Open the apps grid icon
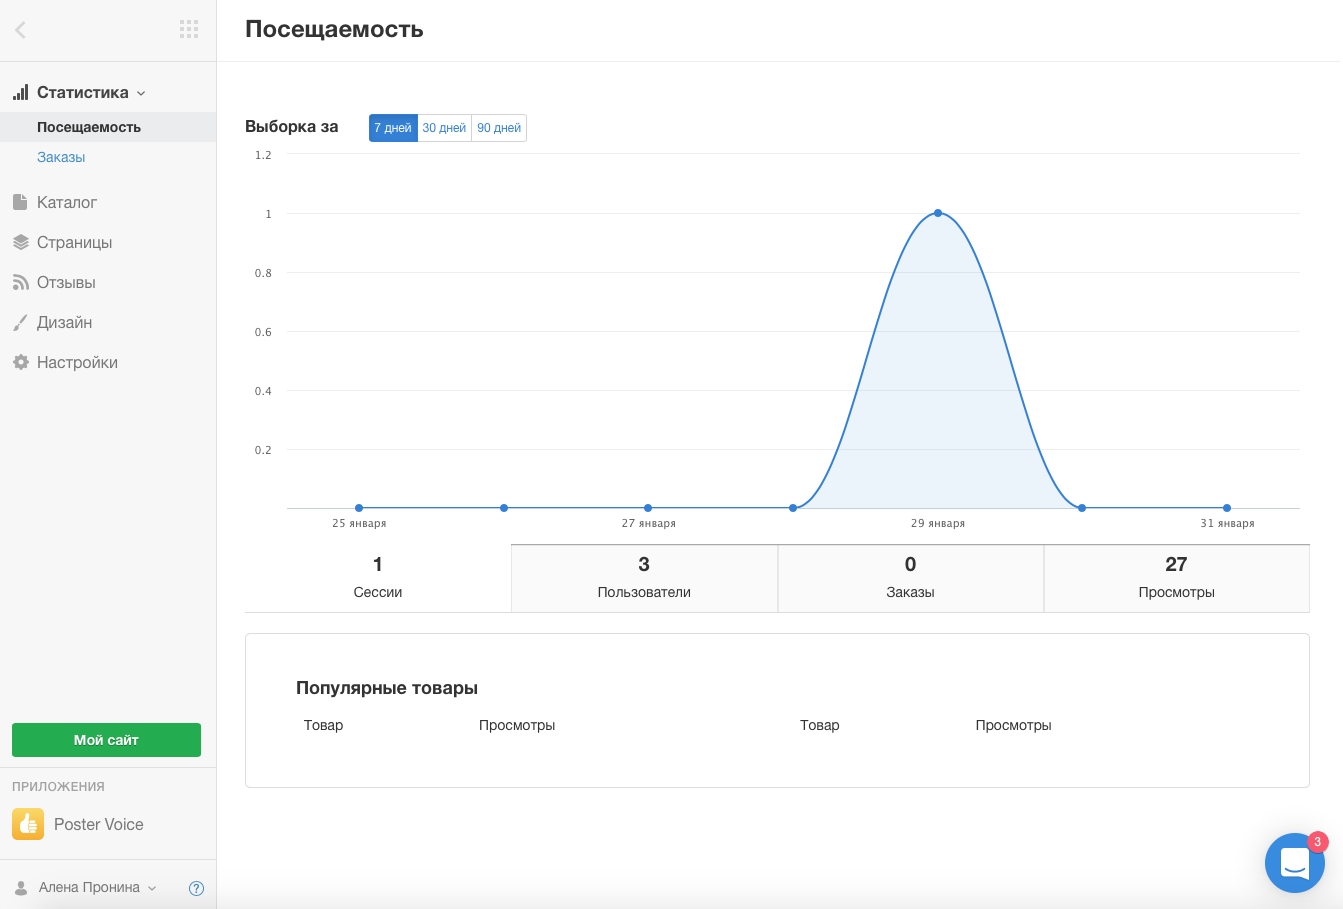Viewport: 1343px width, 909px height. [x=189, y=29]
